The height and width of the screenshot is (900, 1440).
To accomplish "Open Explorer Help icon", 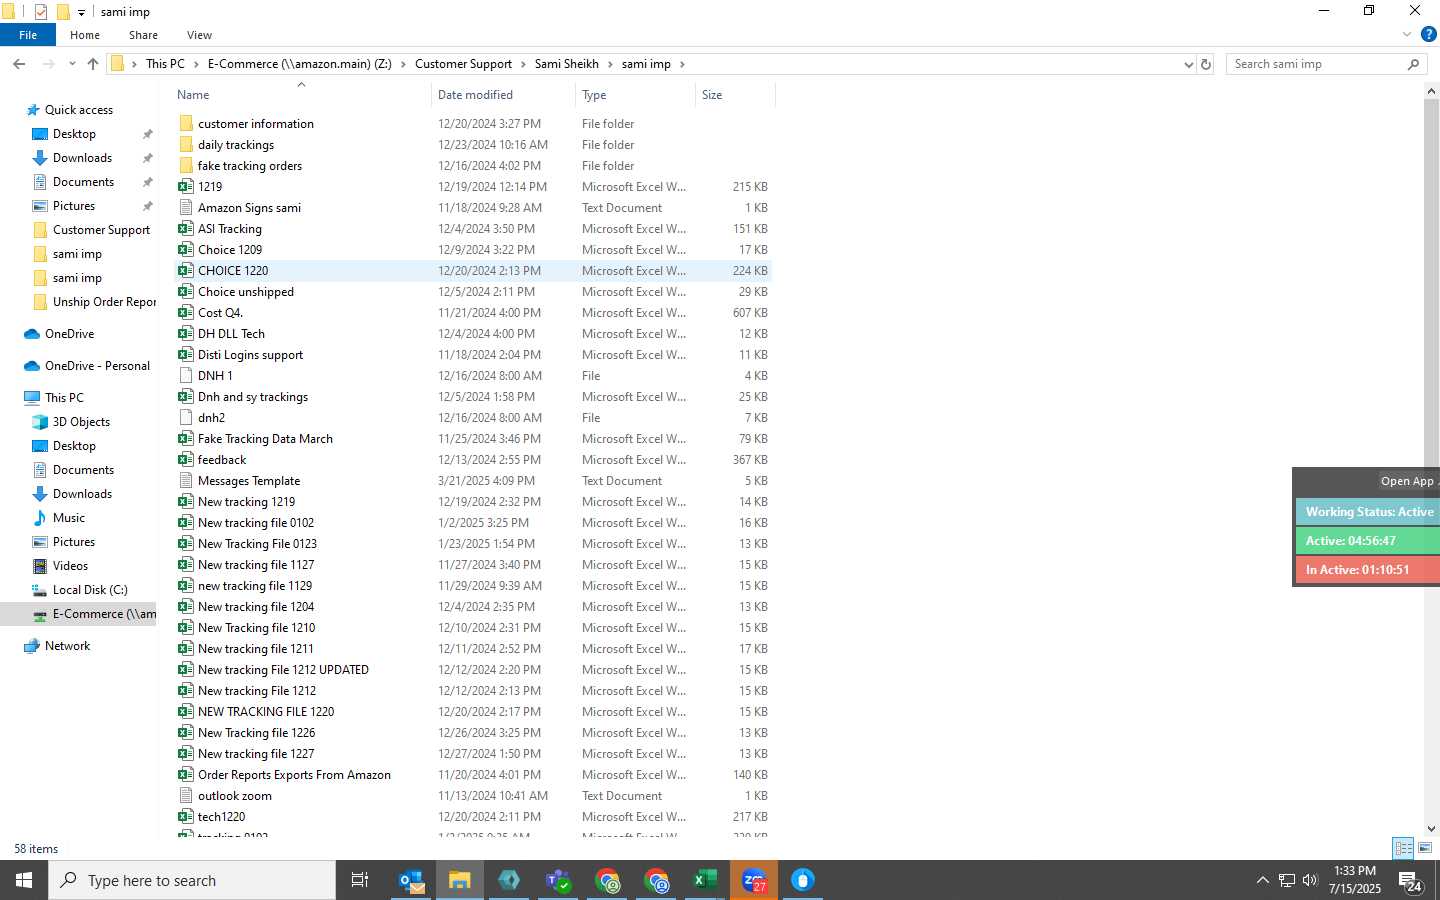I will tap(1428, 35).
